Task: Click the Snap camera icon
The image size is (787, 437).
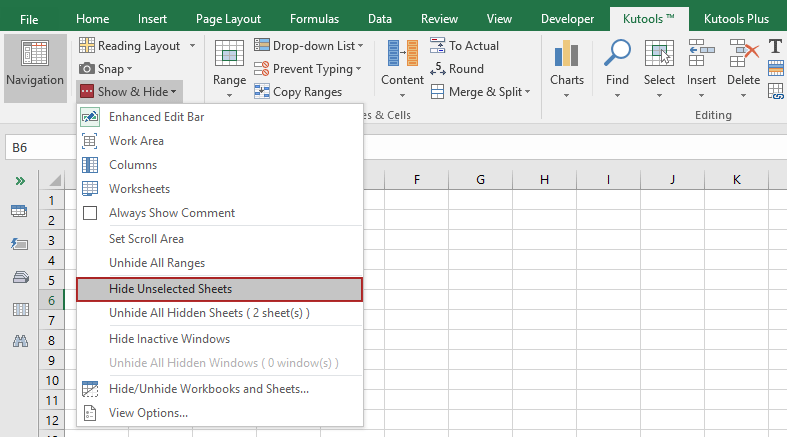Action: click(x=86, y=68)
